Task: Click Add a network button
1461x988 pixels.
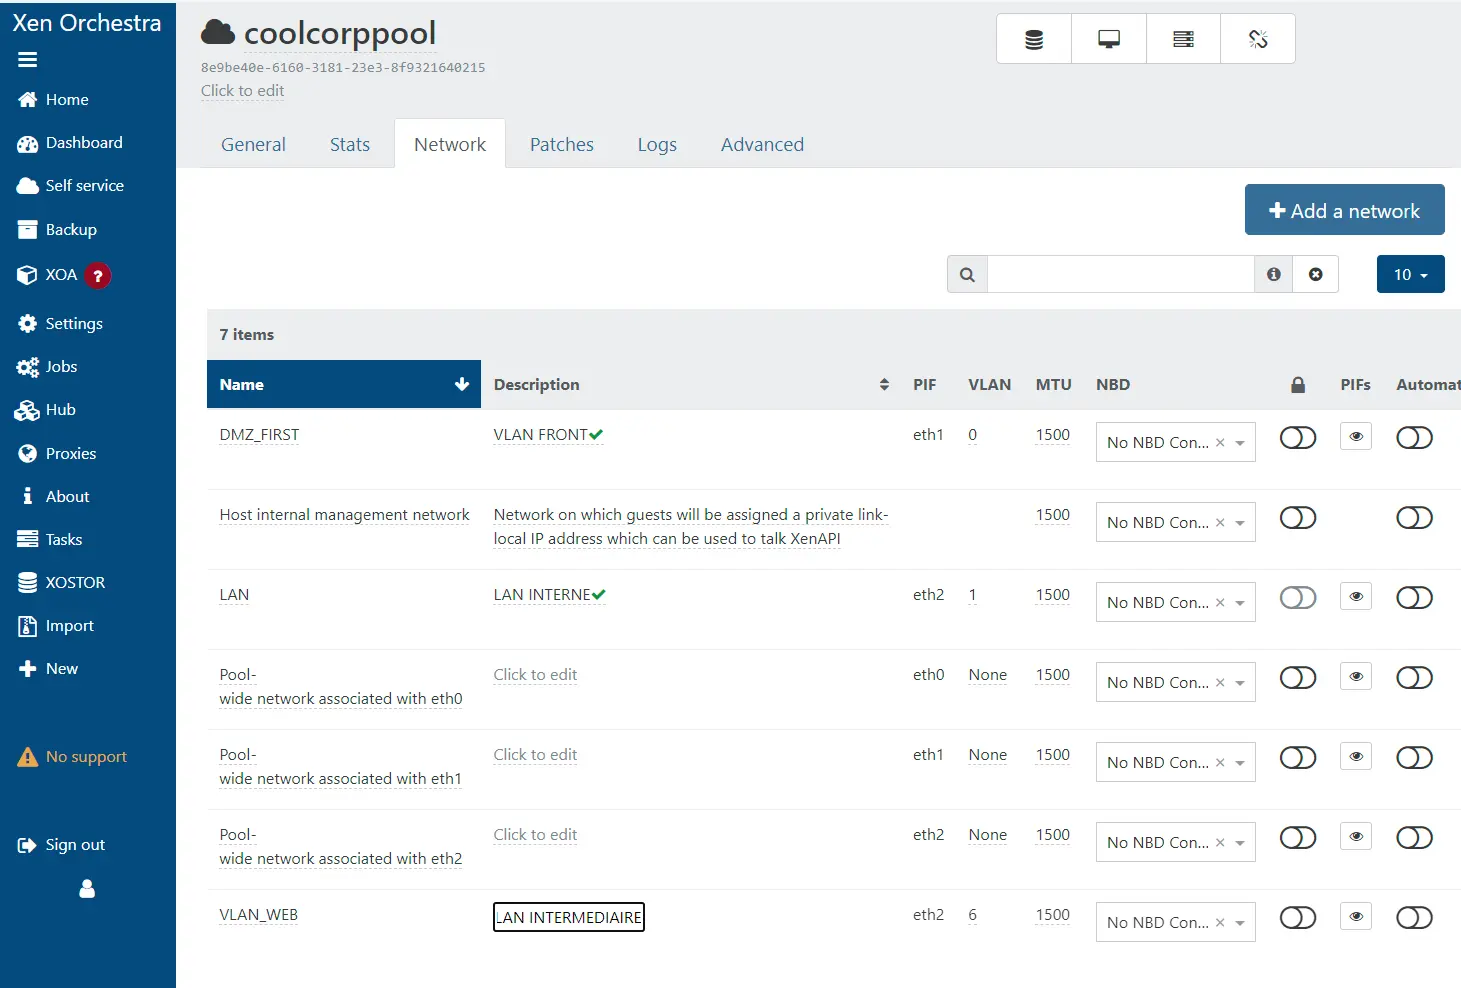Action: coord(1344,210)
